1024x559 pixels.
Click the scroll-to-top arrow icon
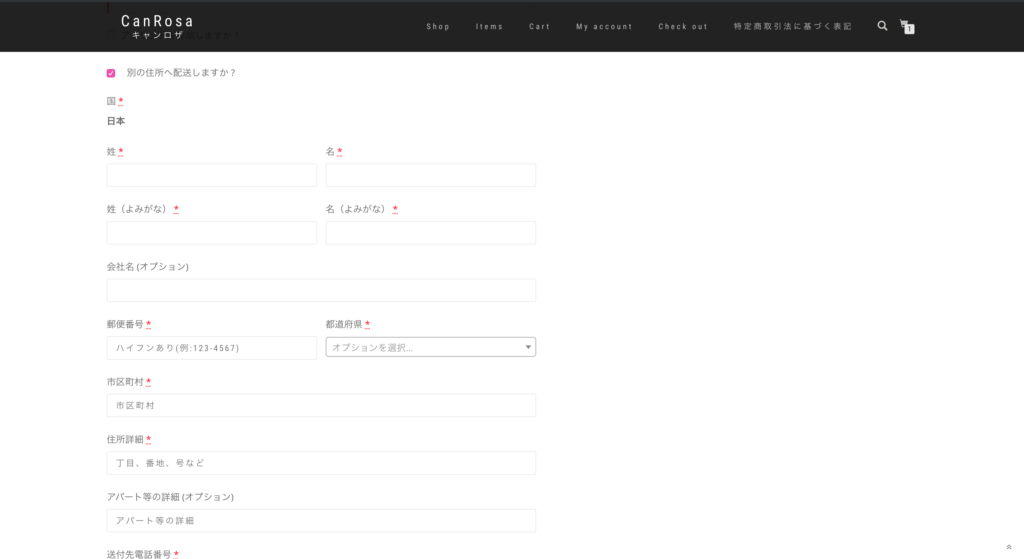tap(1009, 547)
